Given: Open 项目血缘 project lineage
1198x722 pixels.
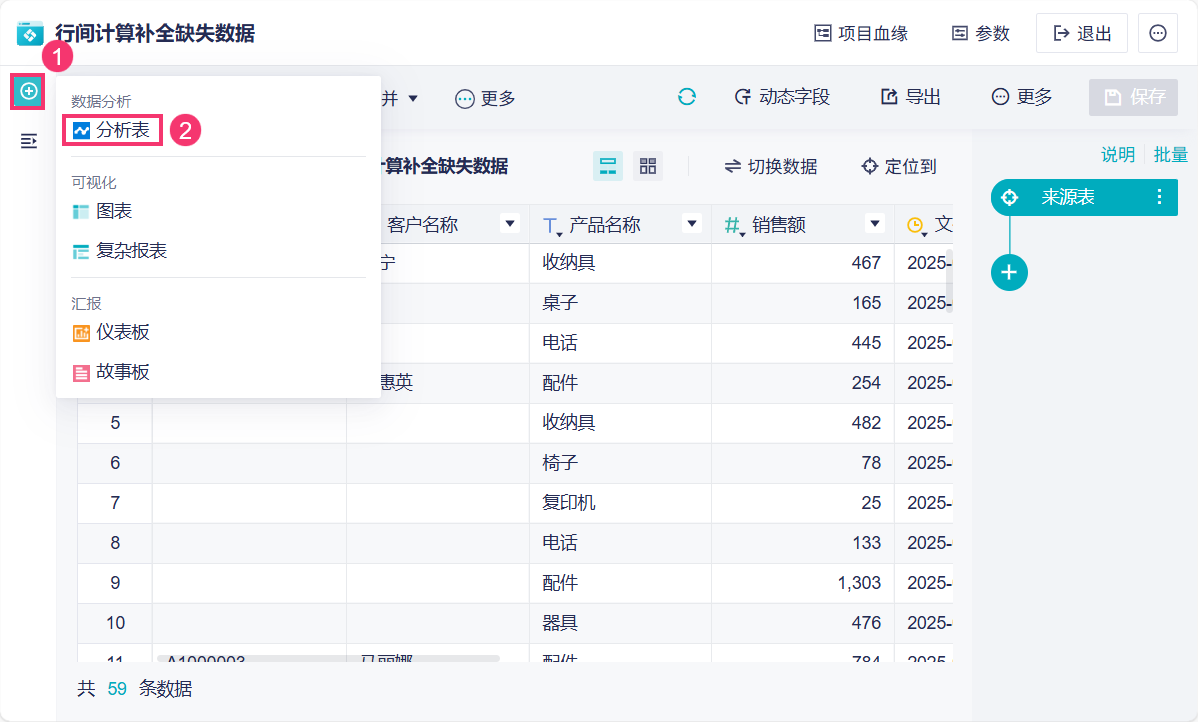Looking at the screenshot, I should coord(861,33).
